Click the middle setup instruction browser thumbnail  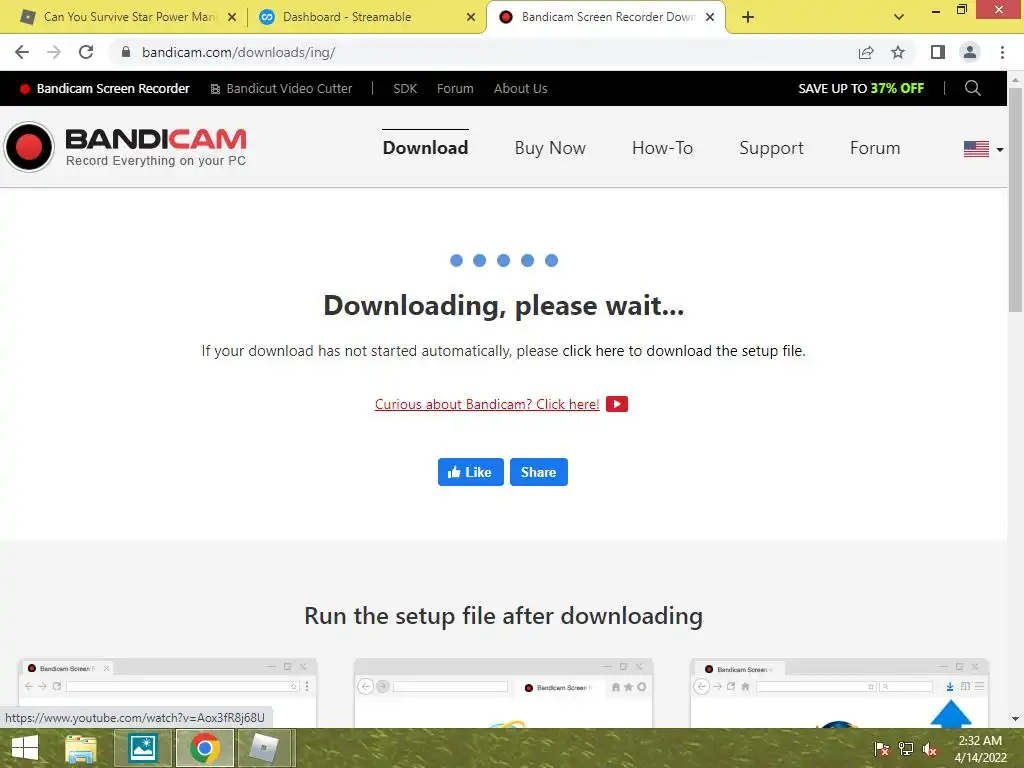coord(503,693)
